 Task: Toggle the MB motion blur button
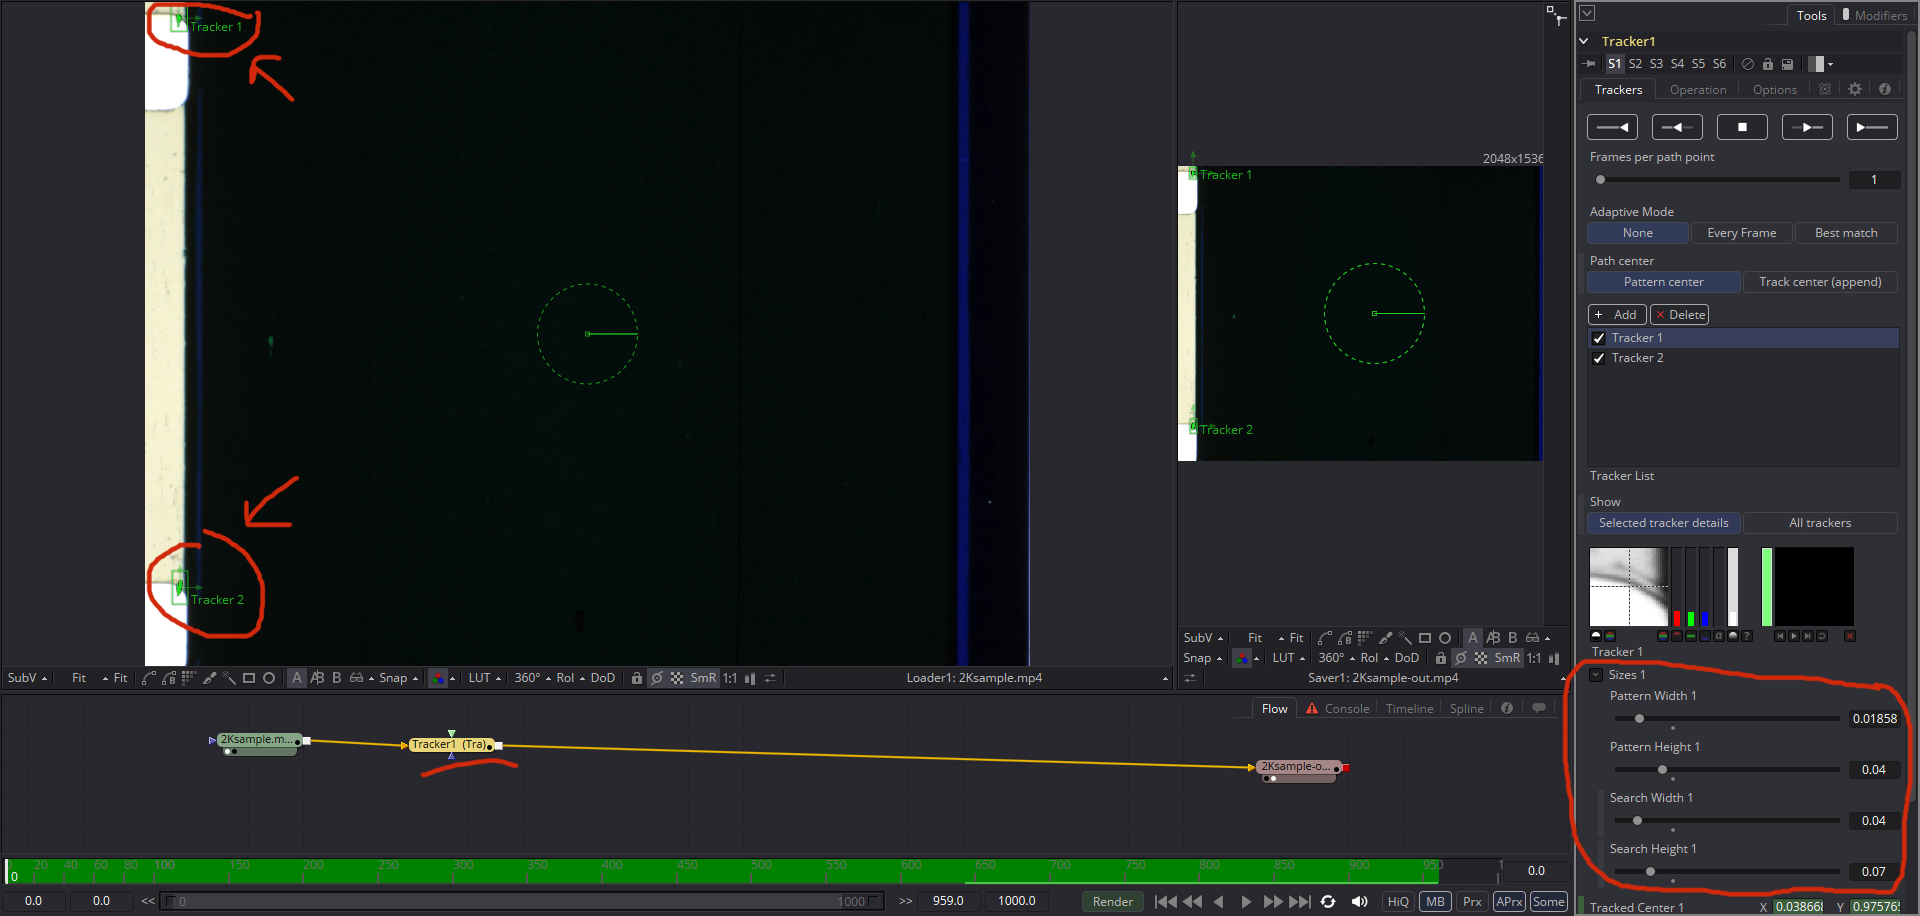[1435, 901]
